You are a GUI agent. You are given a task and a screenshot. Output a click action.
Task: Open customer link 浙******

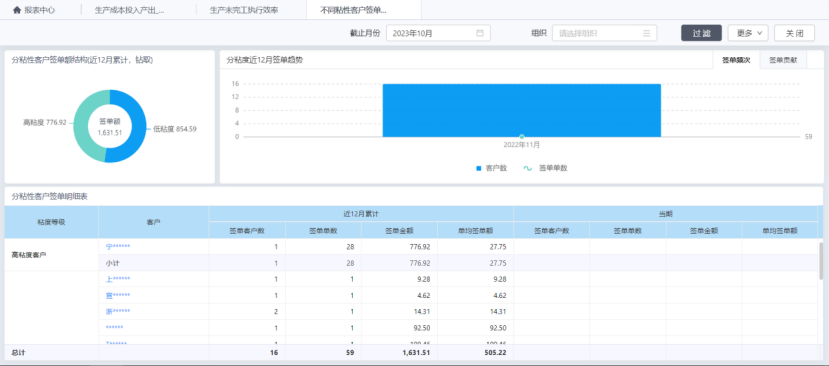tap(118, 312)
